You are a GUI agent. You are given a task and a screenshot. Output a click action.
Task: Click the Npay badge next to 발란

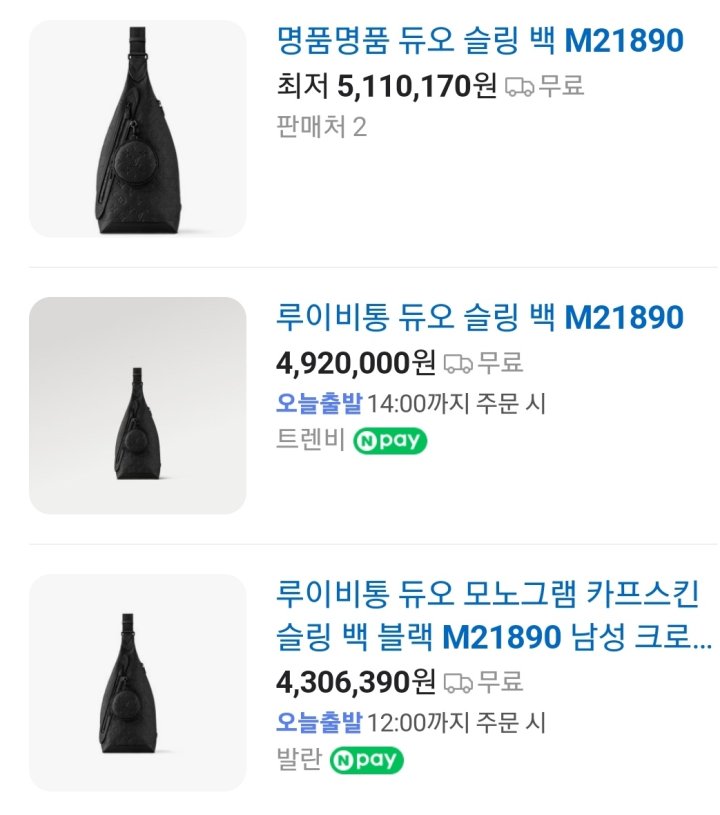coord(366,761)
